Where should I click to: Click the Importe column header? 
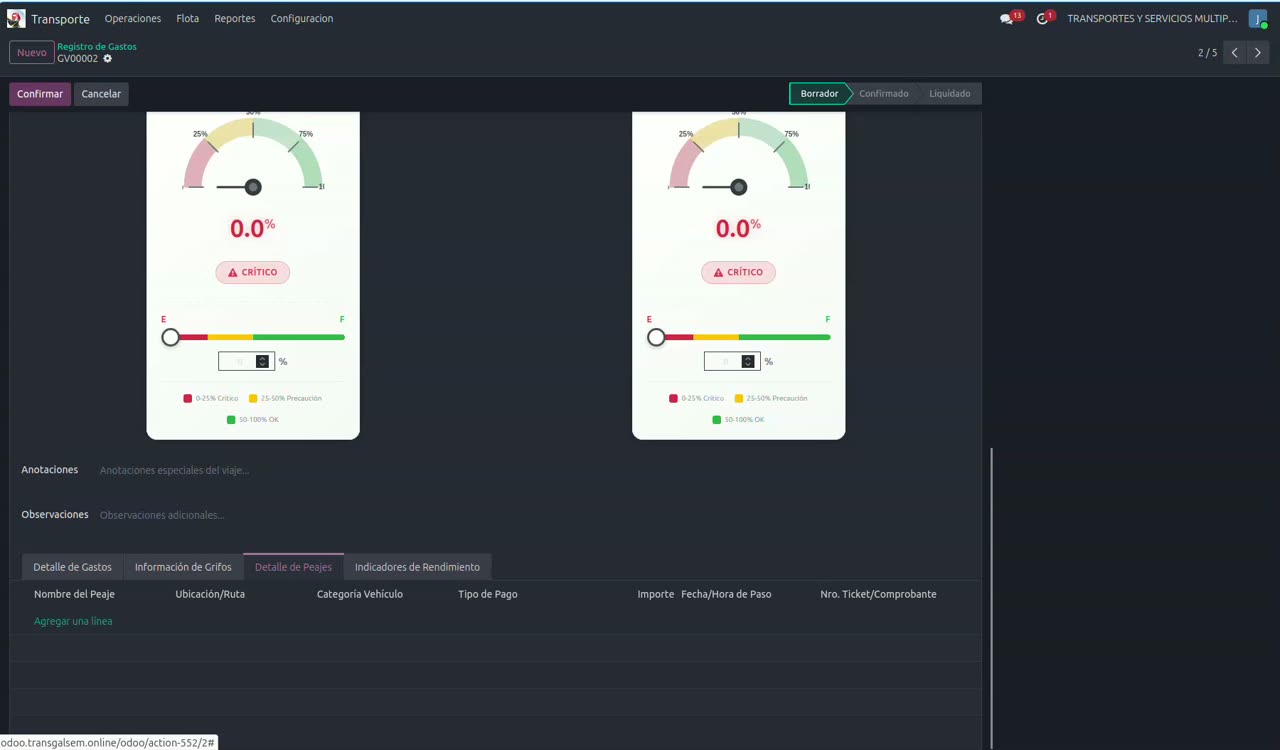[655, 594]
